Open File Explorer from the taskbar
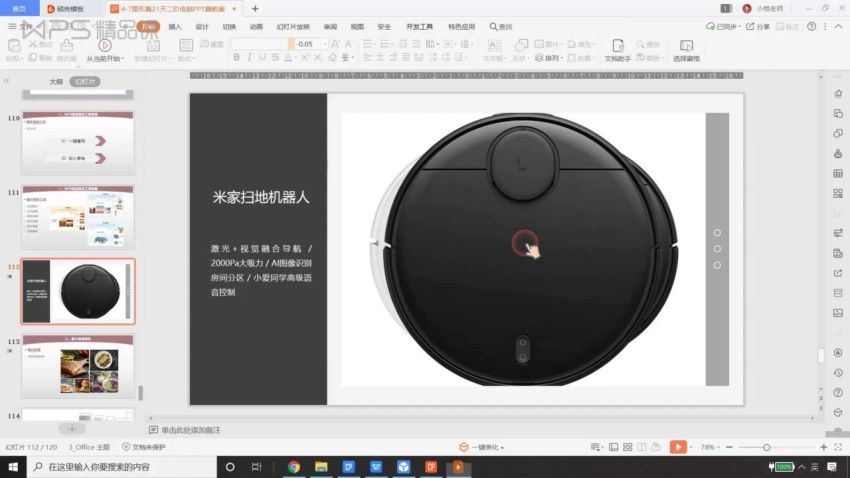The image size is (850, 478). coord(321,467)
